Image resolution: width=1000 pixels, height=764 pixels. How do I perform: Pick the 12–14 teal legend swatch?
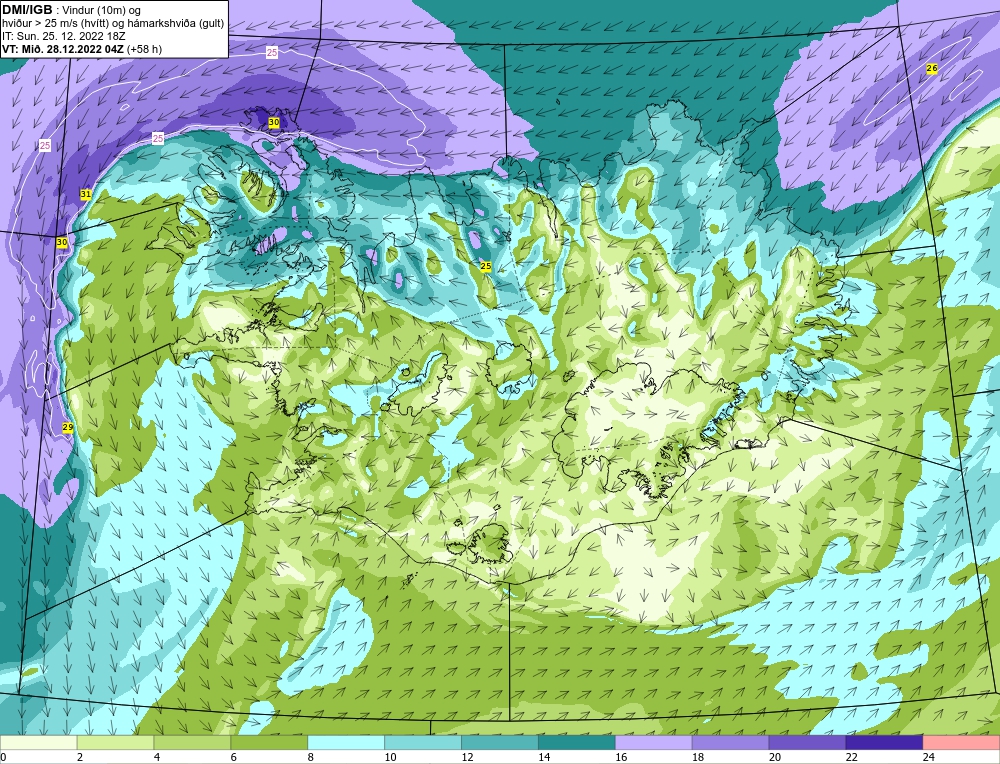pos(500,742)
